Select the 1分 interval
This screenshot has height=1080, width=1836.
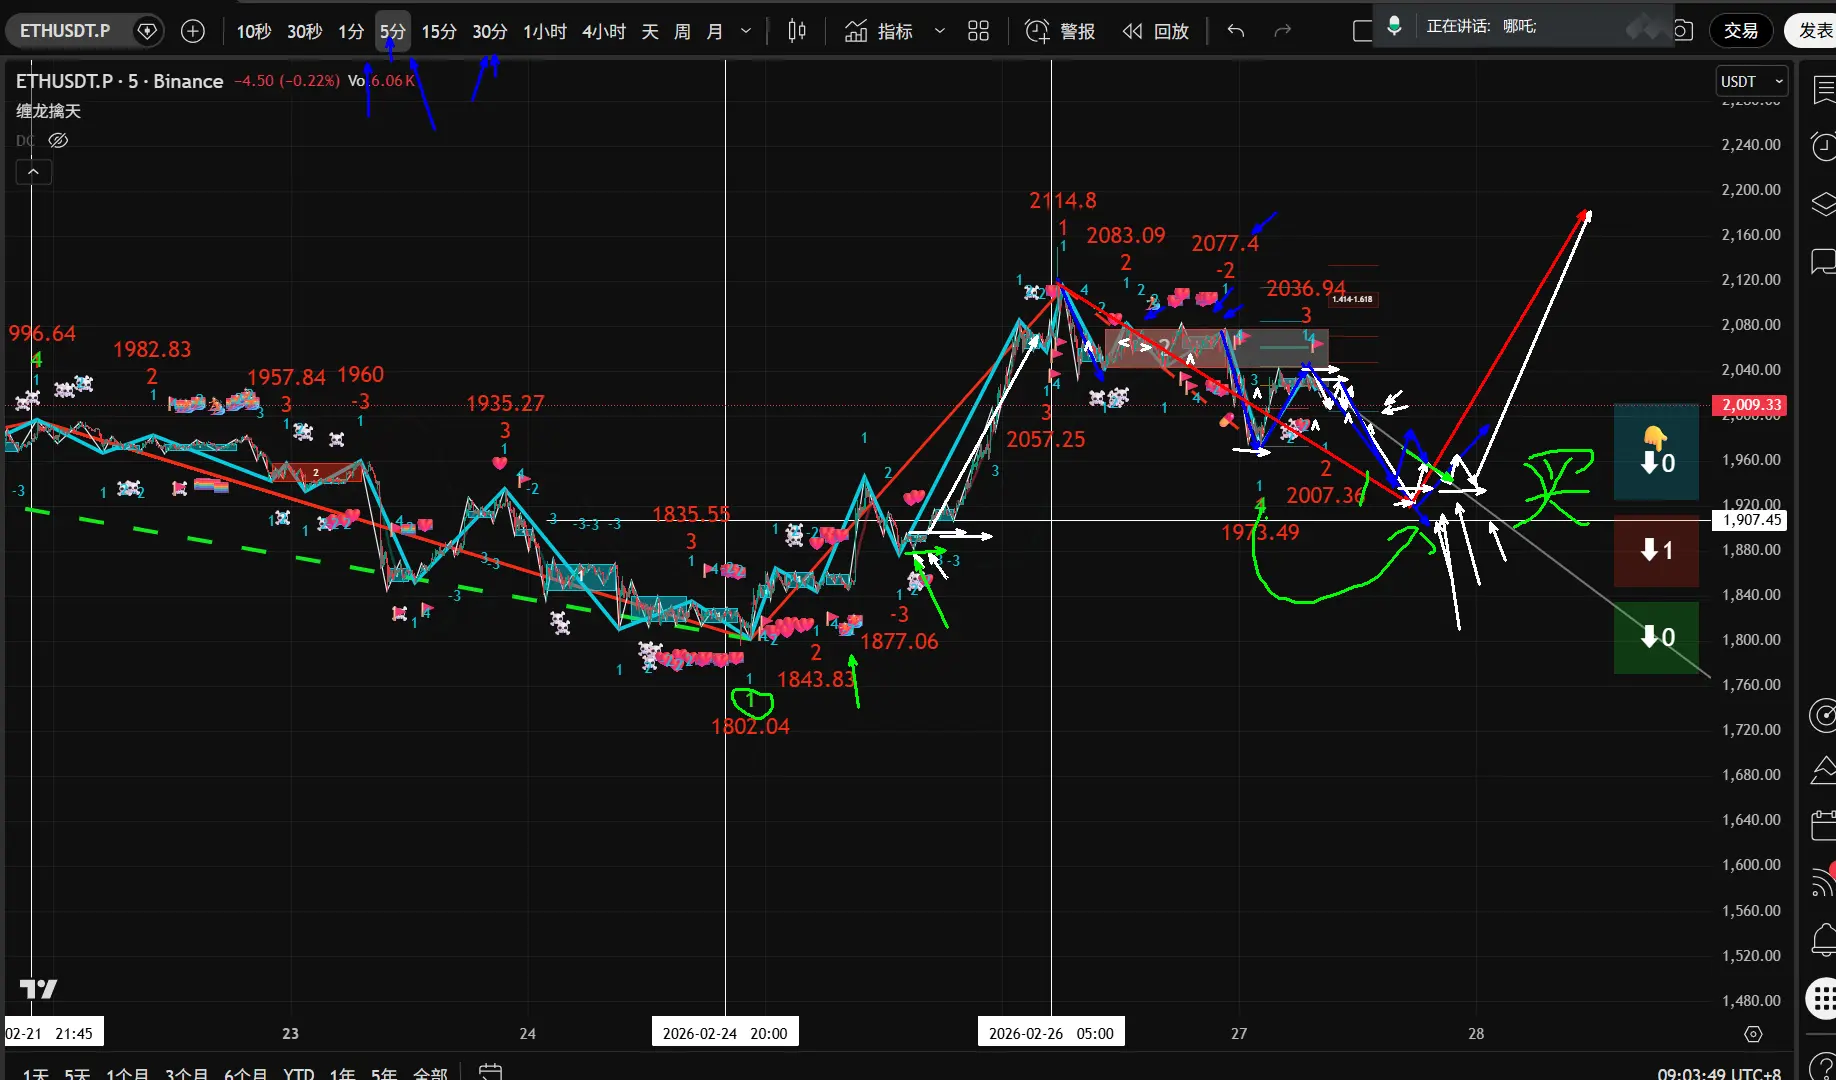[x=351, y=32]
